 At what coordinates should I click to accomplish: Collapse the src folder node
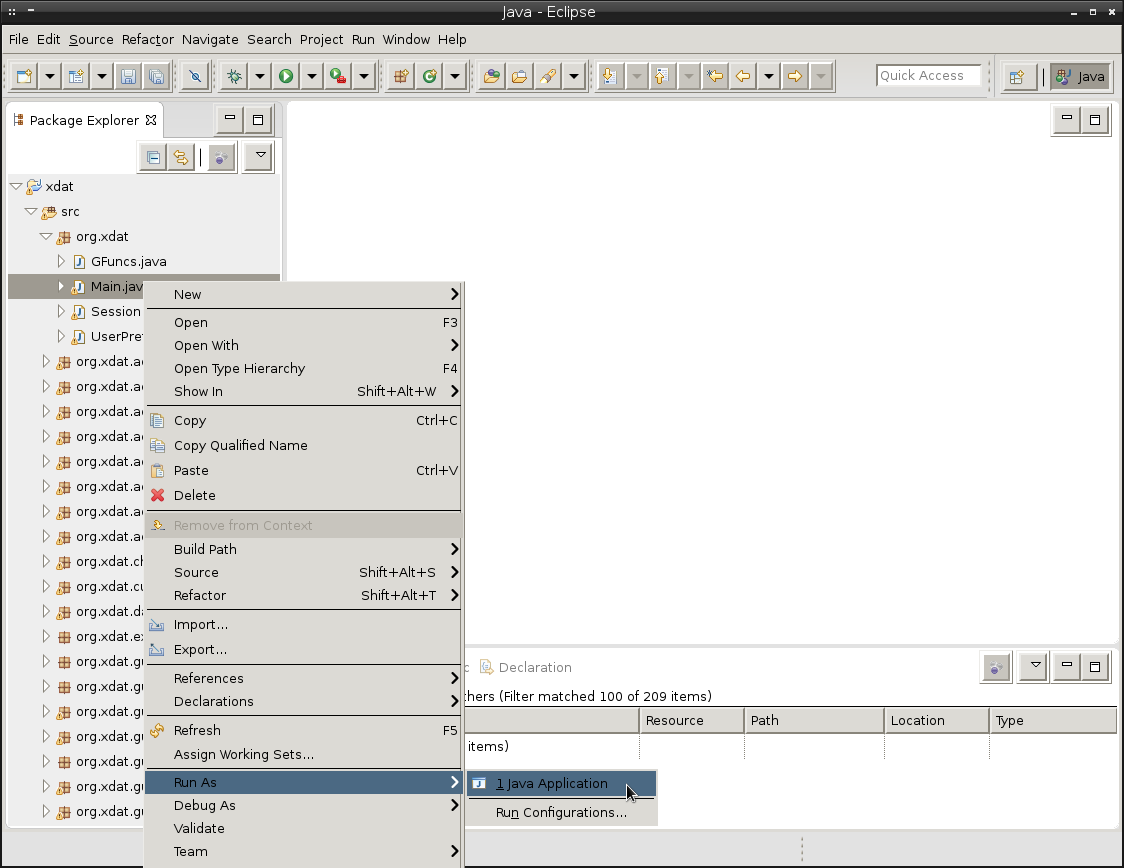[x=31, y=211]
